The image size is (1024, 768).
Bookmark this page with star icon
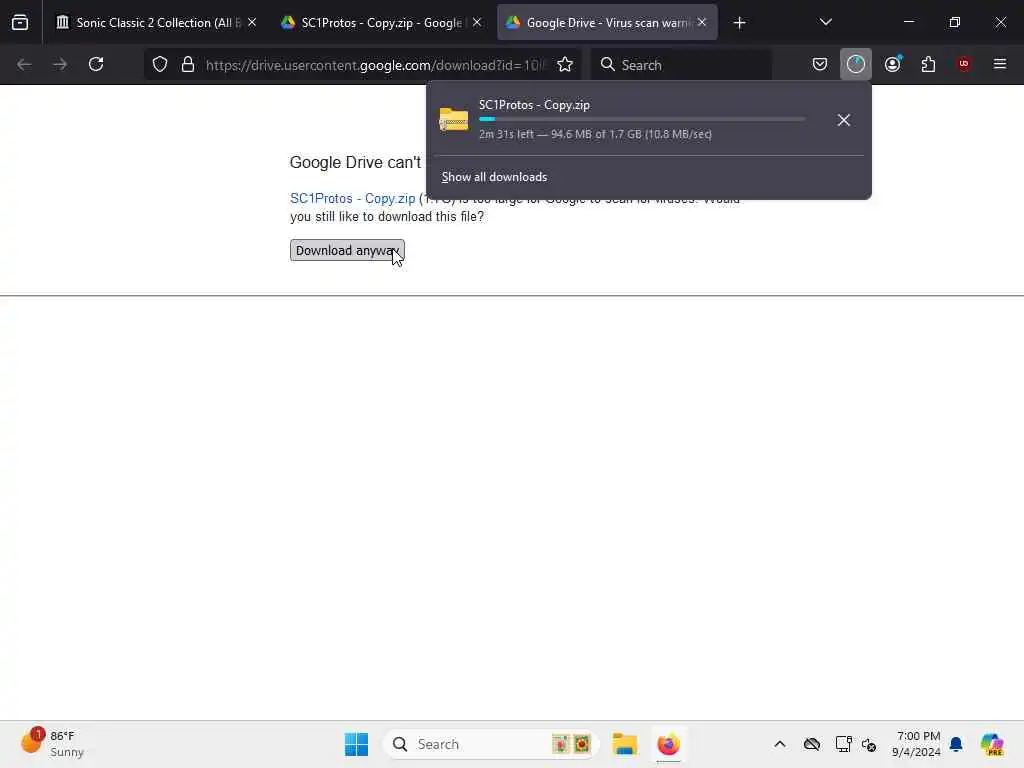(565, 64)
